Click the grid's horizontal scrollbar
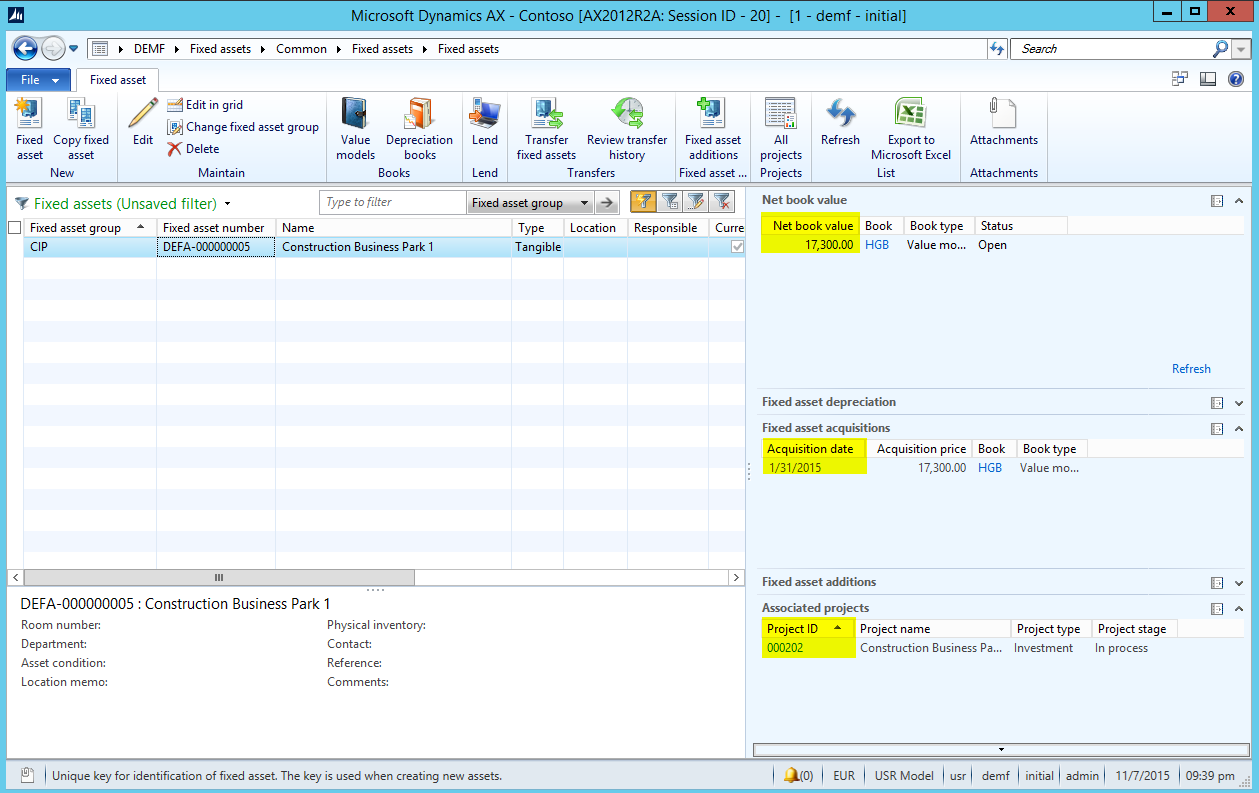The height and width of the screenshot is (793, 1259). click(219, 577)
